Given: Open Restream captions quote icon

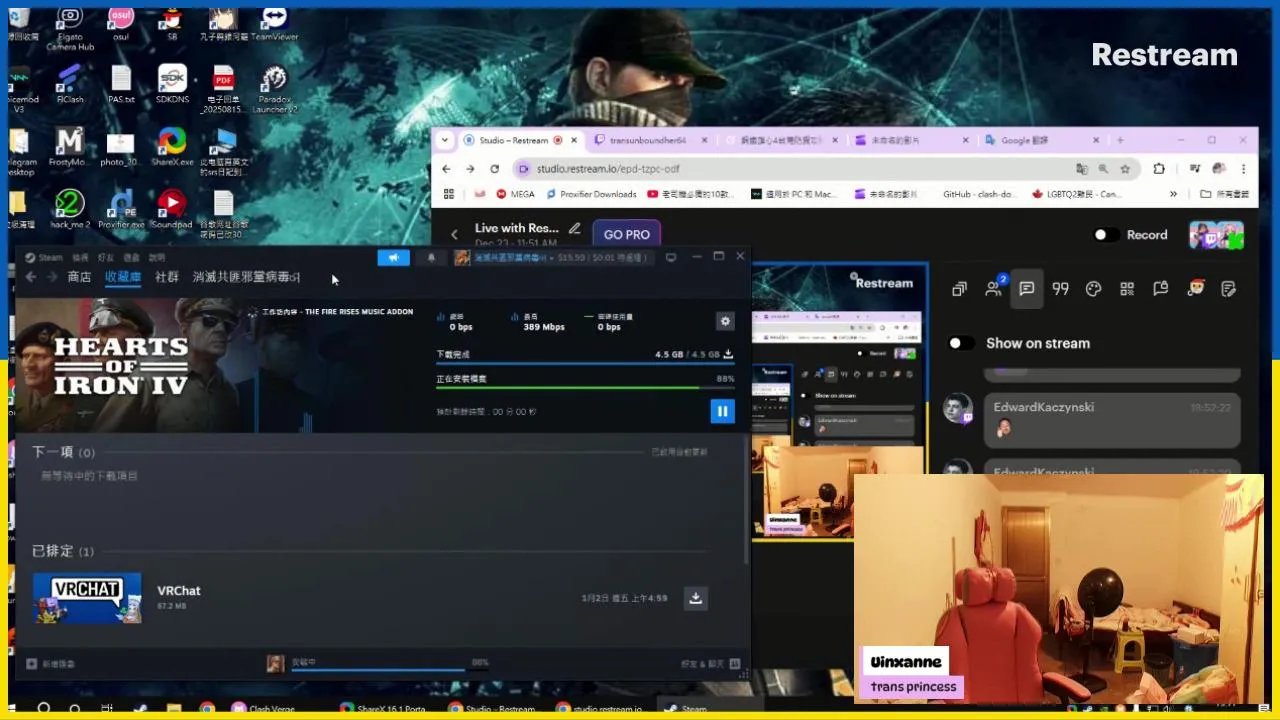Looking at the screenshot, I should point(1061,289).
